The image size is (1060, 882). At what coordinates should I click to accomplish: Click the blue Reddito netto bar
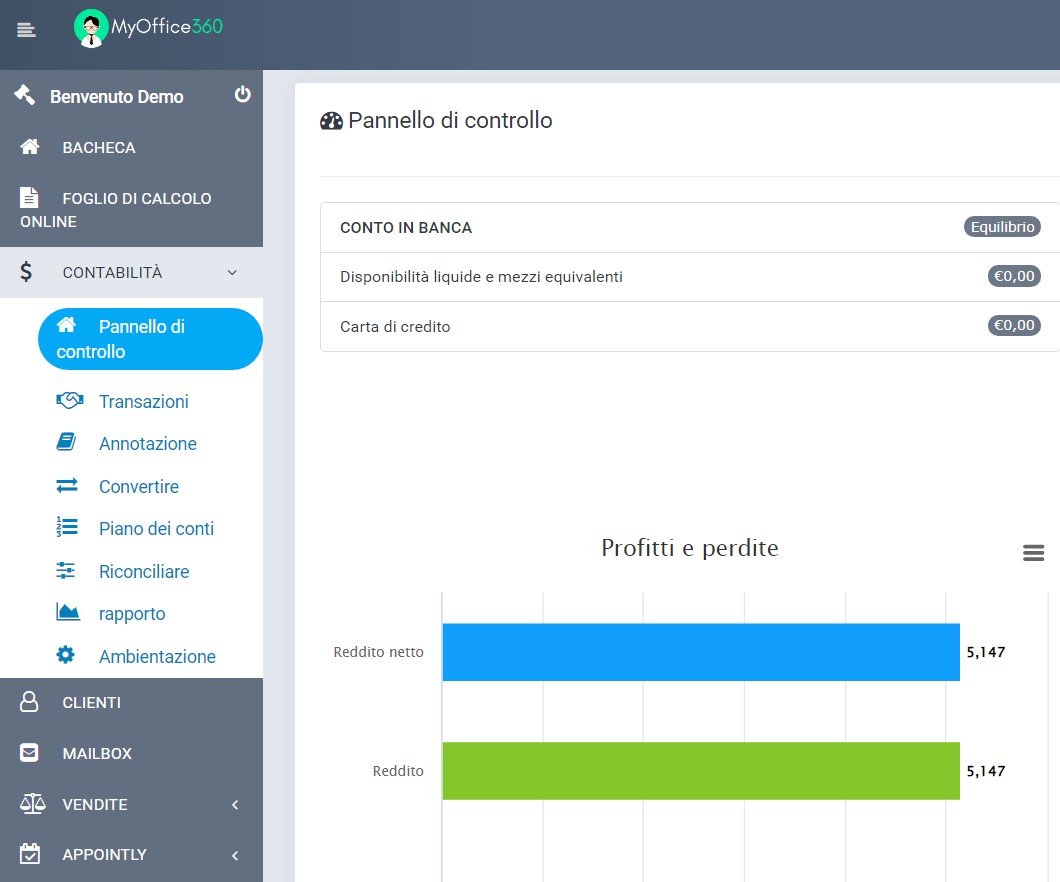(701, 652)
